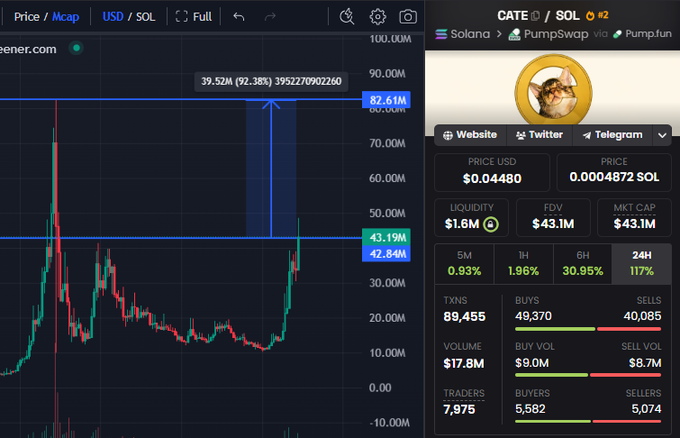Click the PRICE USD $0.04480 box
This screenshot has height=438, width=680.
tap(492, 172)
